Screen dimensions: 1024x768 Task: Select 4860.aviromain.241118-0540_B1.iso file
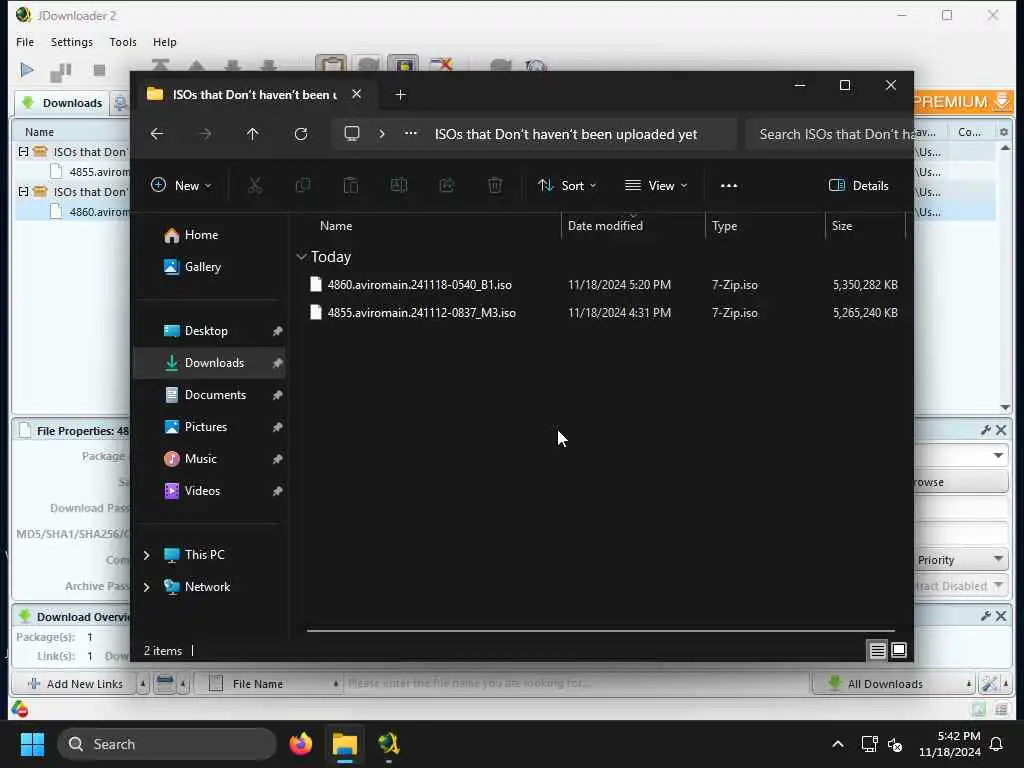(x=419, y=285)
